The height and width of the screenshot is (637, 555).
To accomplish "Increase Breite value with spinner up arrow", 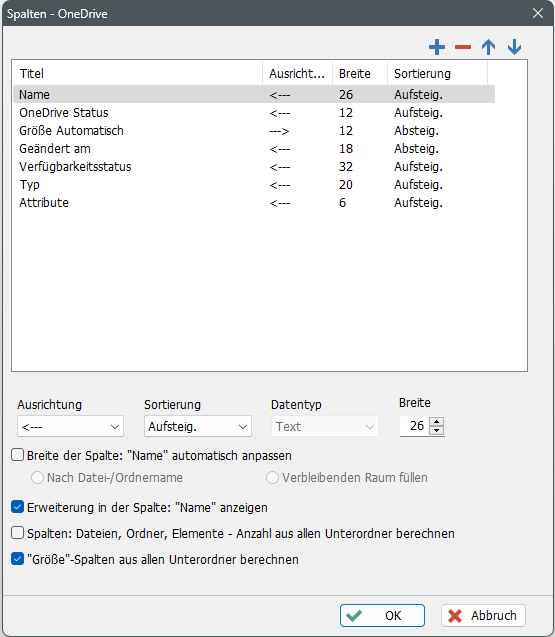I will [x=436, y=422].
